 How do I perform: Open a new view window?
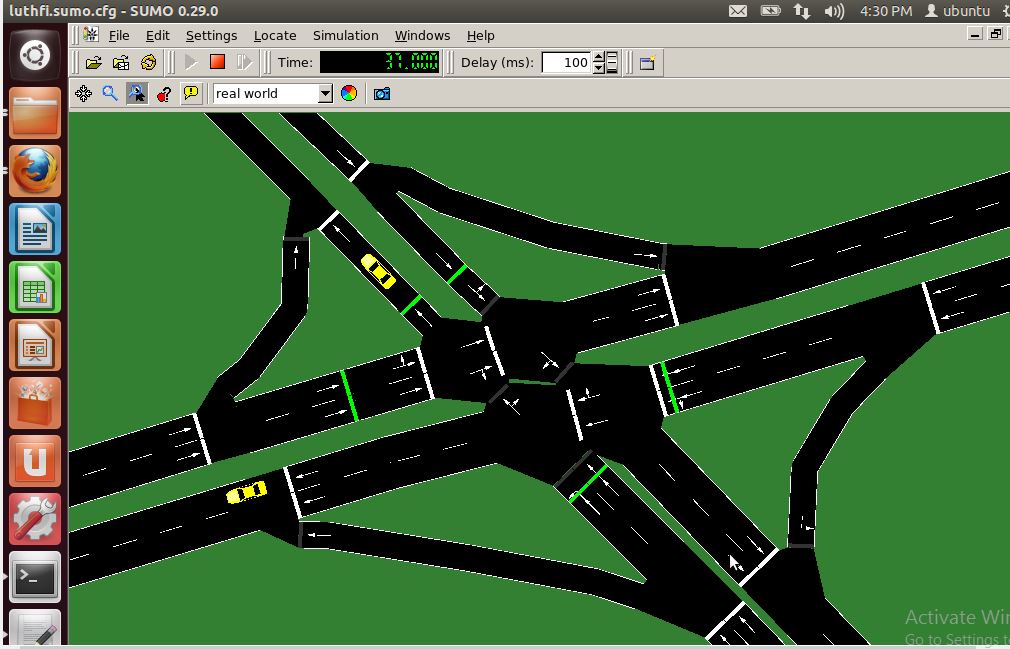pyautogui.click(x=646, y=62)
